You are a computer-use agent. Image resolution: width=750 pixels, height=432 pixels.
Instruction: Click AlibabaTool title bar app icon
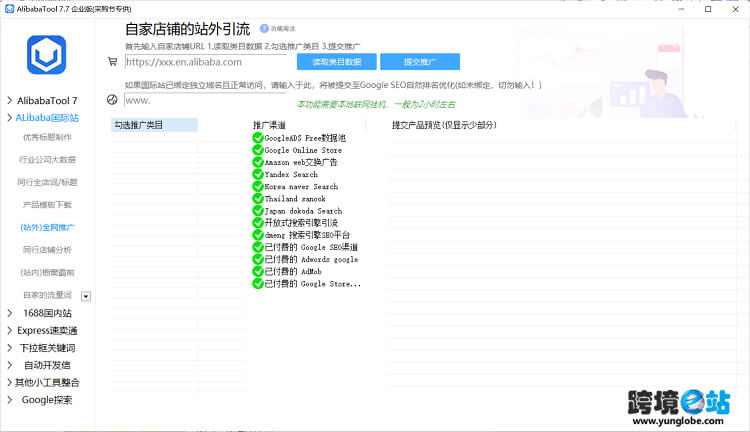point(9,9)
